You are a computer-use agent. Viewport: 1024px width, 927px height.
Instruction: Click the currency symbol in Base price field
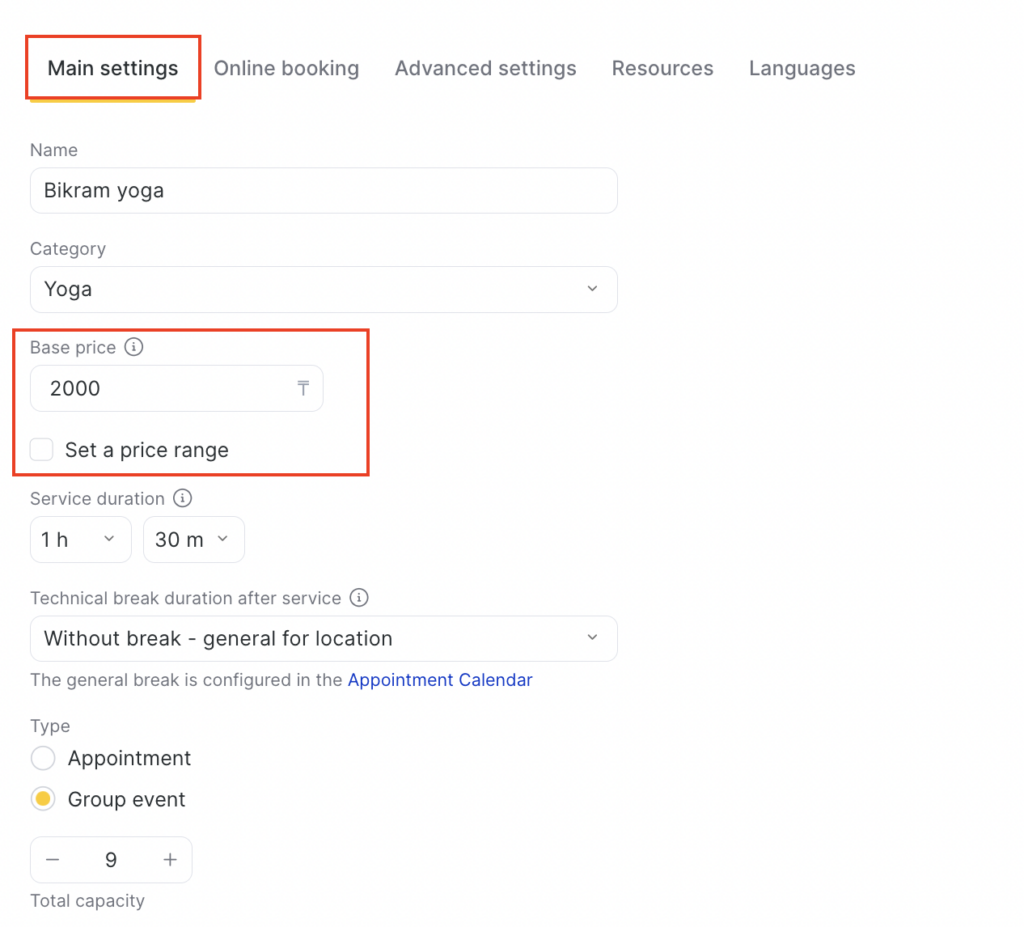pos(303,388)
